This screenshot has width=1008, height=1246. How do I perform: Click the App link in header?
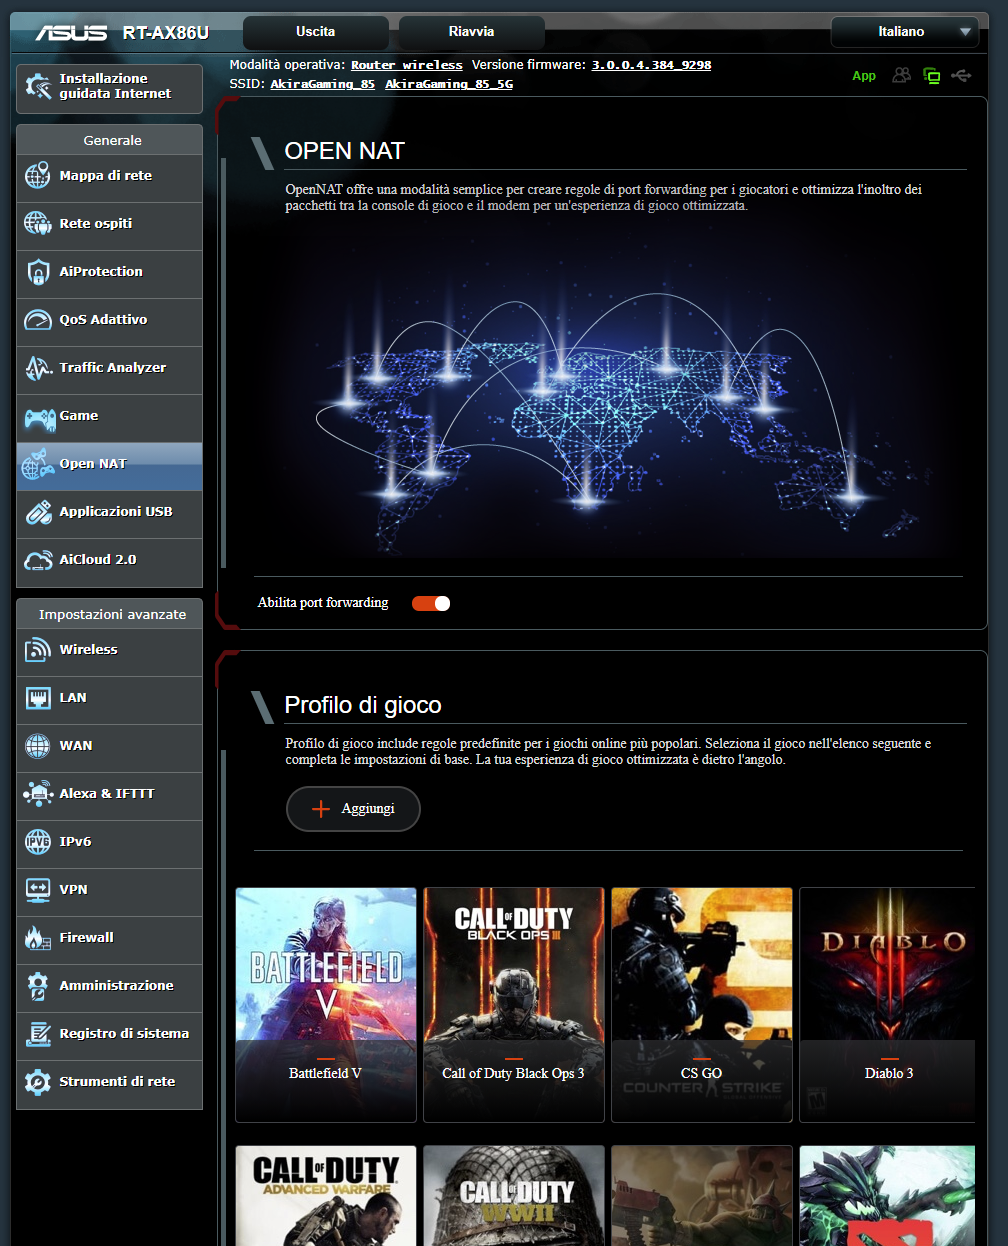click(x=864, y=76)
